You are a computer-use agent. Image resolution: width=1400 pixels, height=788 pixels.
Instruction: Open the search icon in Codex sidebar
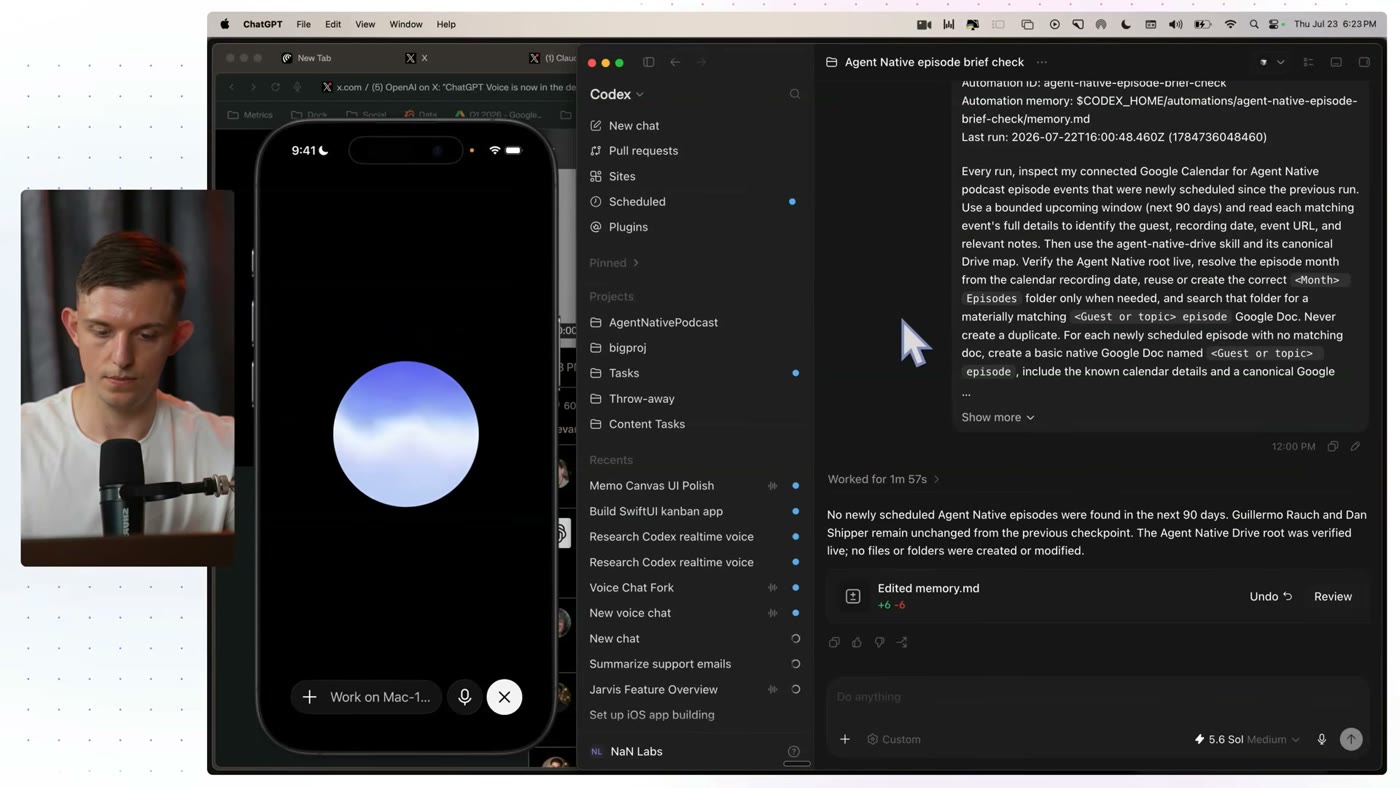tap(795, 94)
